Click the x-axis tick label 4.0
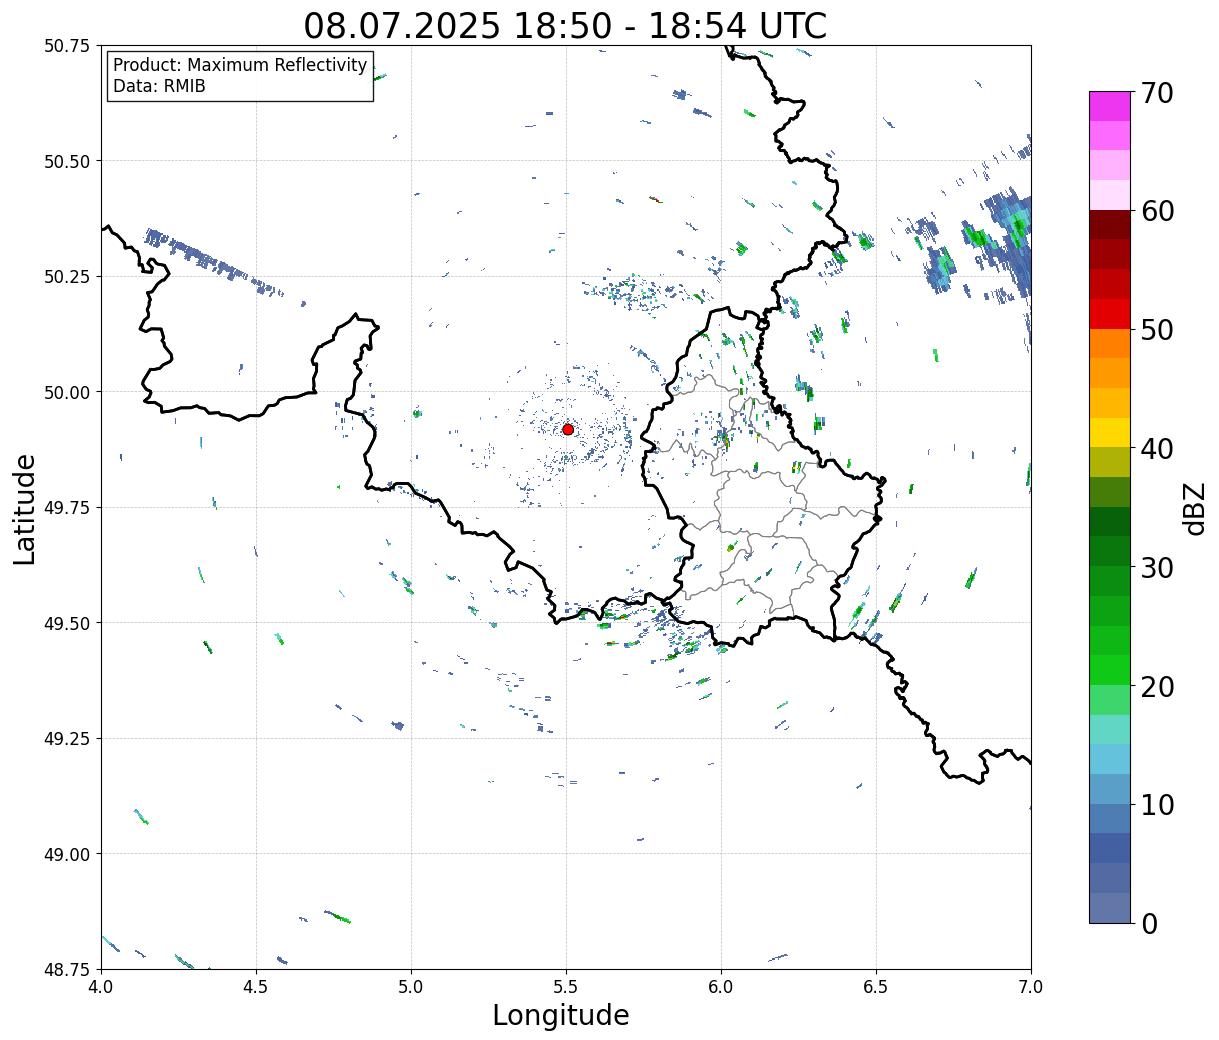This screenshot has width=1219, height=1040. [101, 986]
